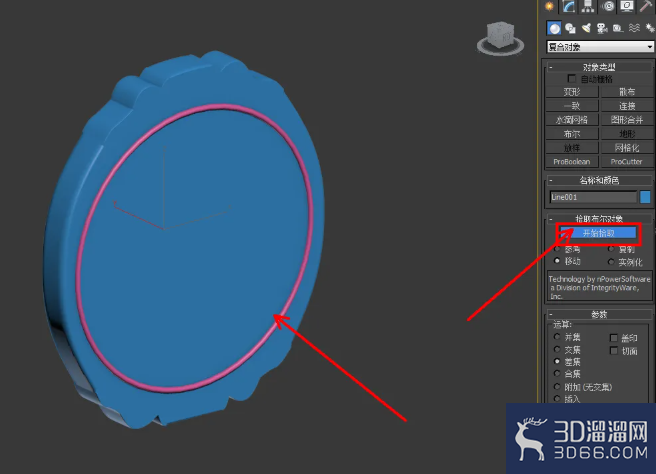Choose the 合集 merge operation

[x=557, y=374]
